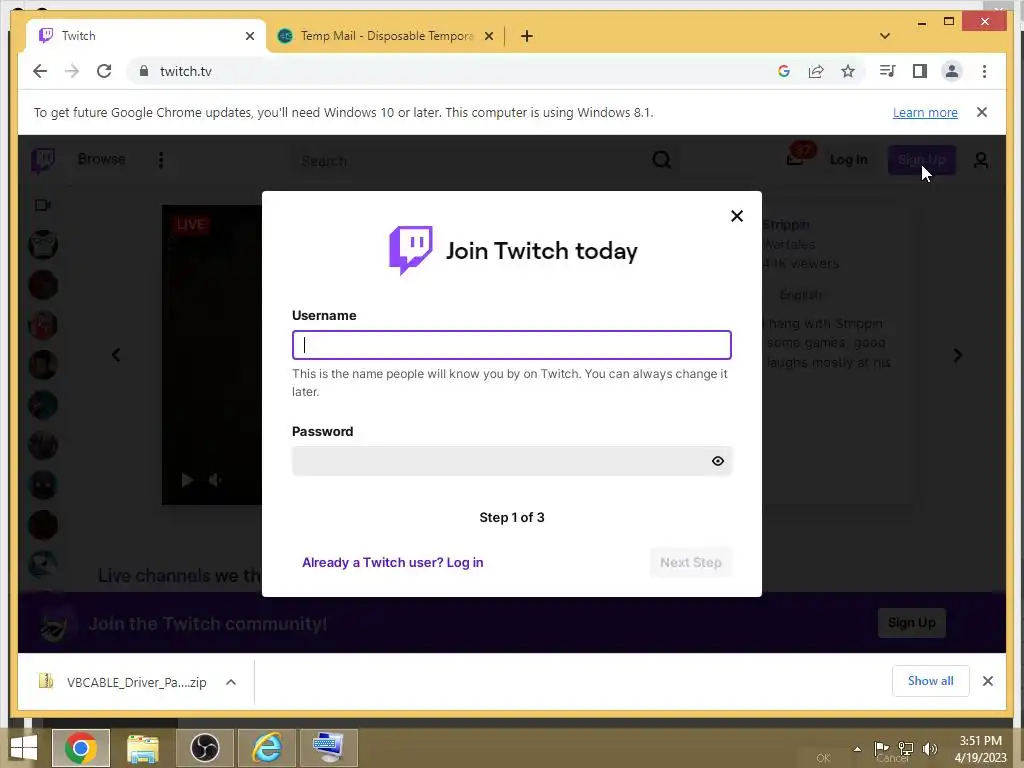Image resolution: width=1024 pixels, height=768 pixels.
Task: Click the Next Step button
Action: [x=690, y=562]
